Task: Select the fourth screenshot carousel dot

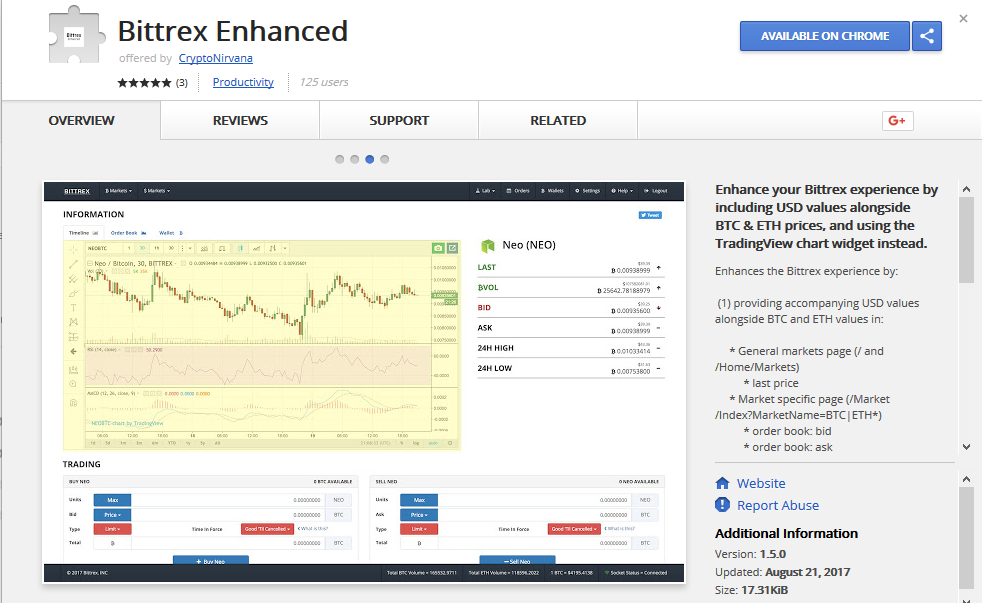Action: click(x=385, y=159)
